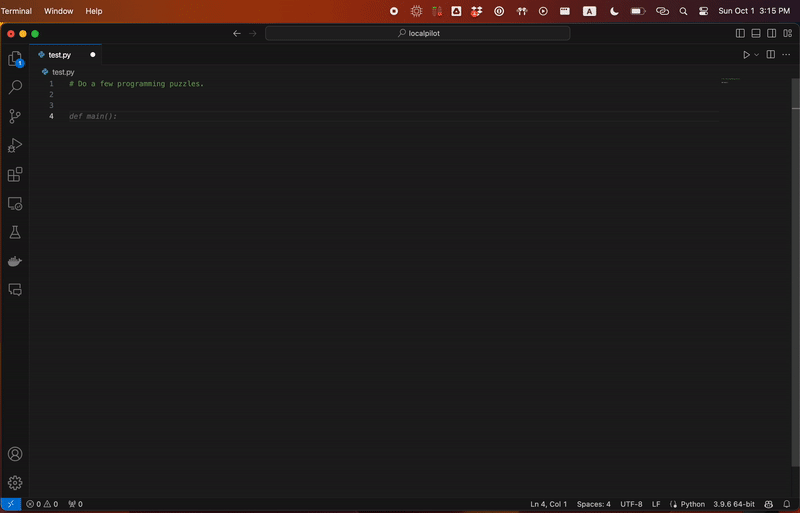Open the Manage gear icon
The width and height of the screenshot is (800, 513).
(15, 482)
